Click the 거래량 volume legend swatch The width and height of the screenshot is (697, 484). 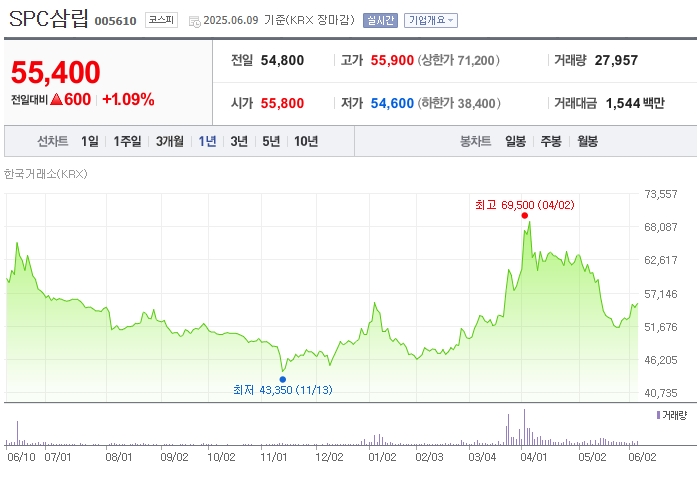(x=658, y=415)
